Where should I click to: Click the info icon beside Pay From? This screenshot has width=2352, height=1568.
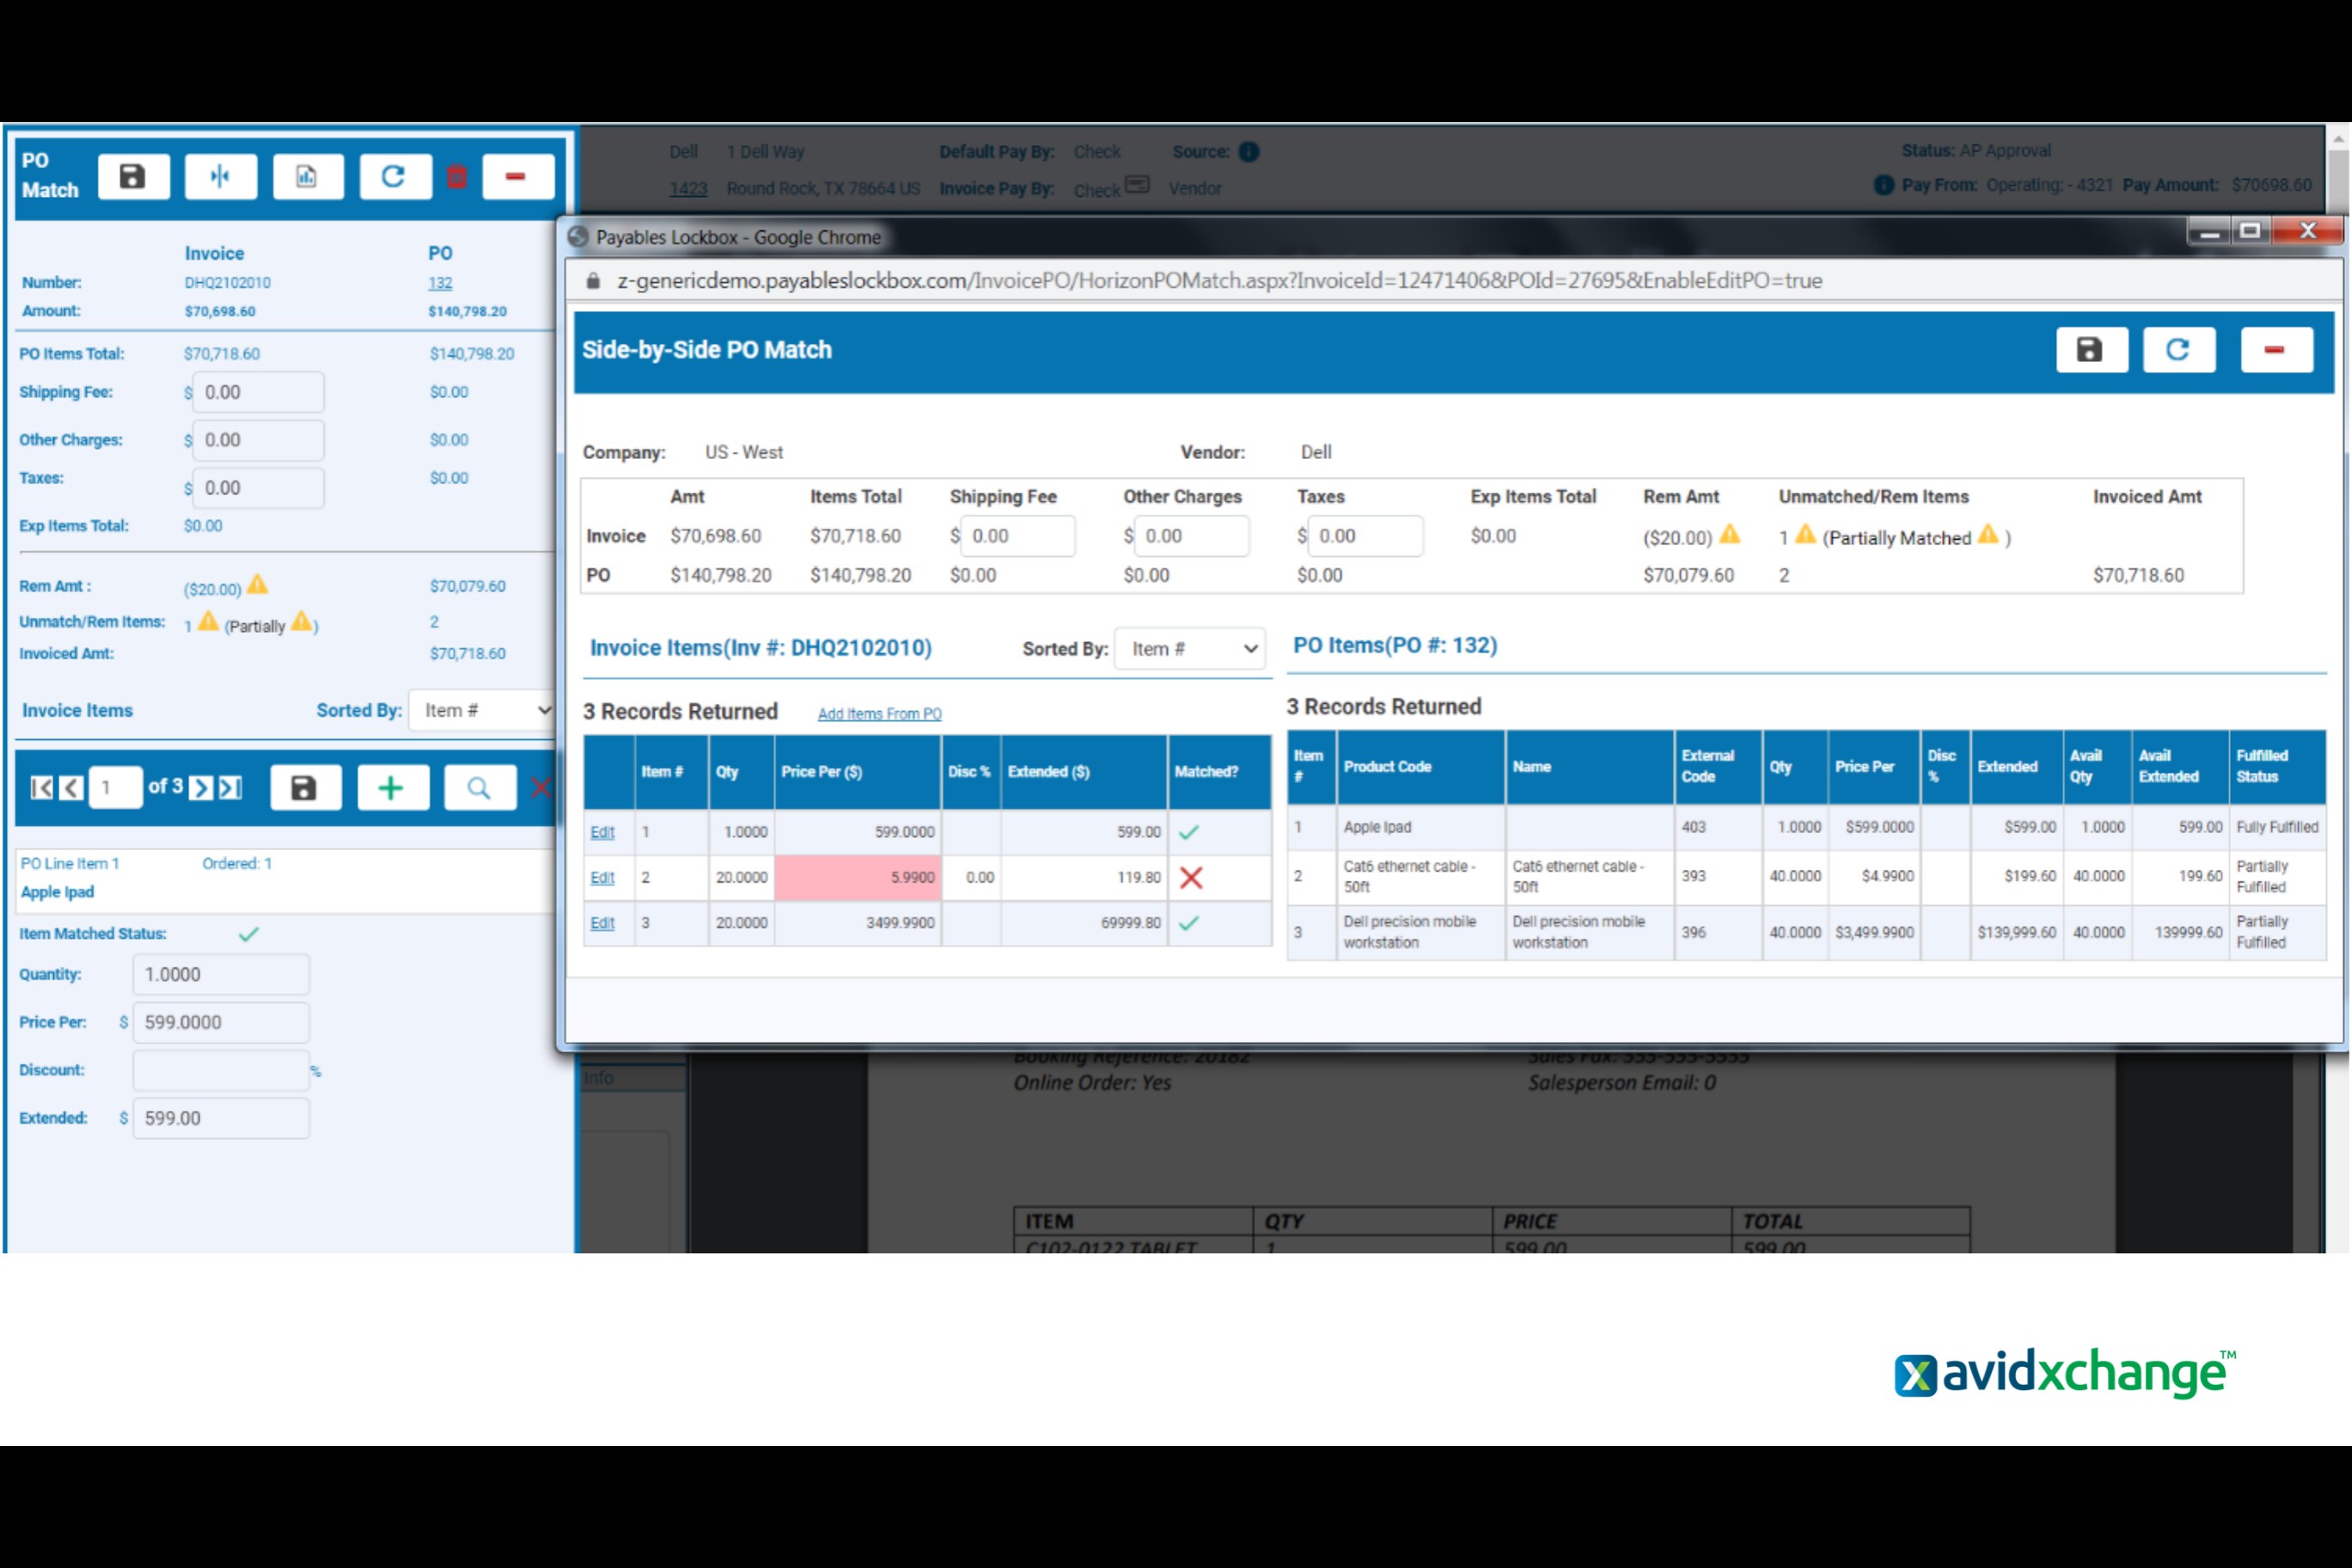pos(1884,185)
